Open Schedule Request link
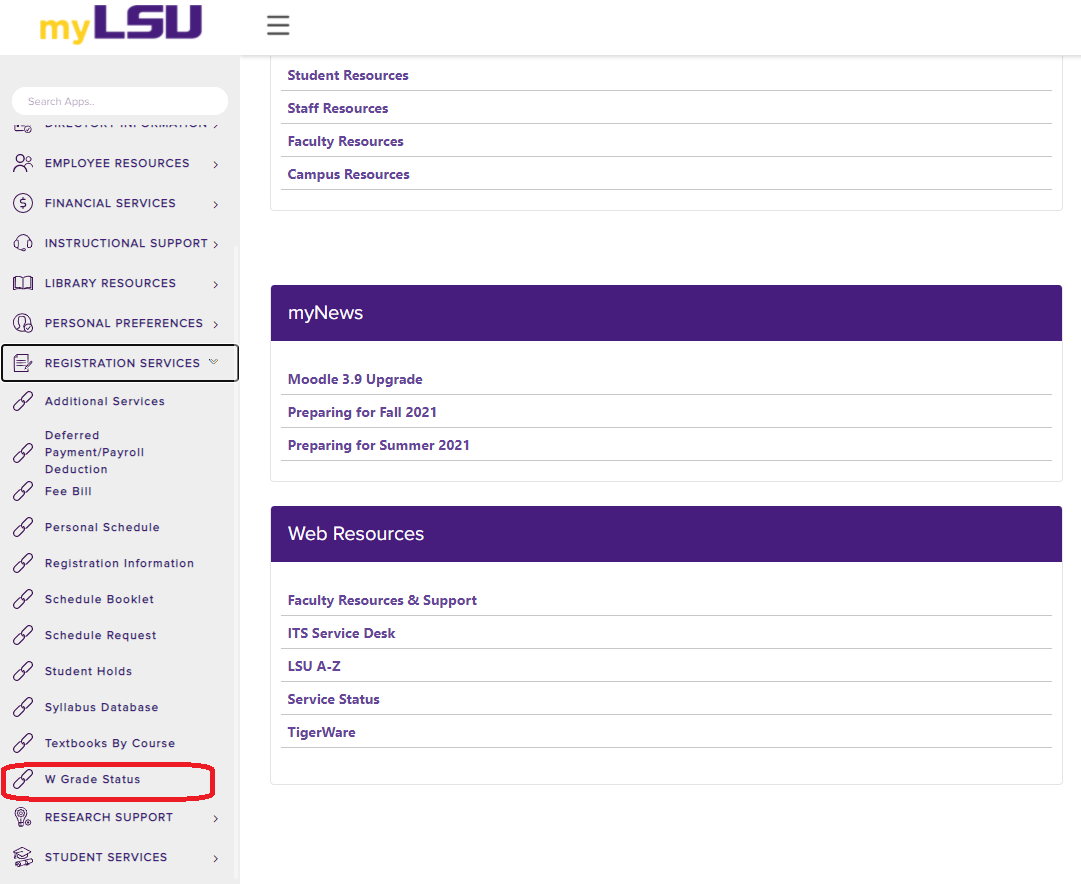The image size is (1081, 884). tap(101, 635)
